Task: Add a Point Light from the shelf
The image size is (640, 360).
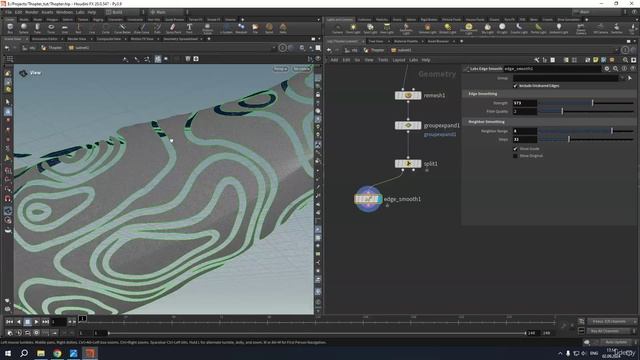Action: [x=353, y=28]
